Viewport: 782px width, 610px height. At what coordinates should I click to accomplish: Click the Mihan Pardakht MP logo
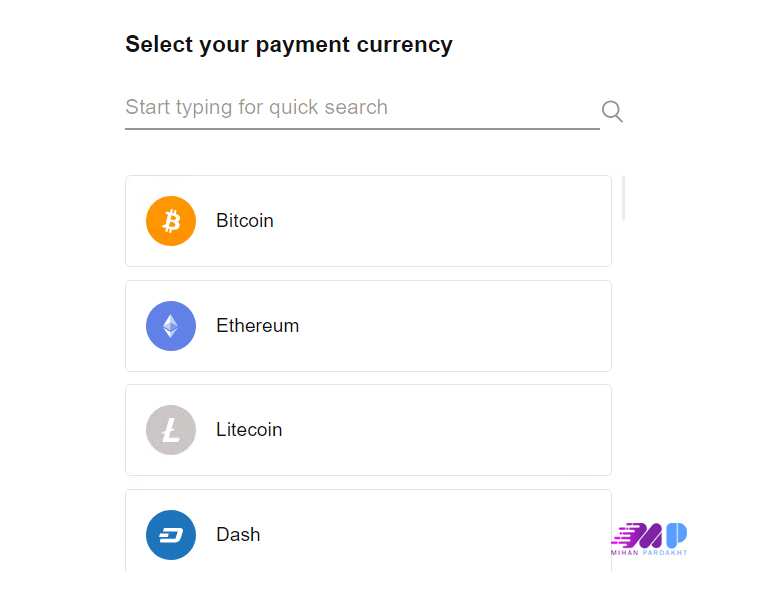point(650,535)
